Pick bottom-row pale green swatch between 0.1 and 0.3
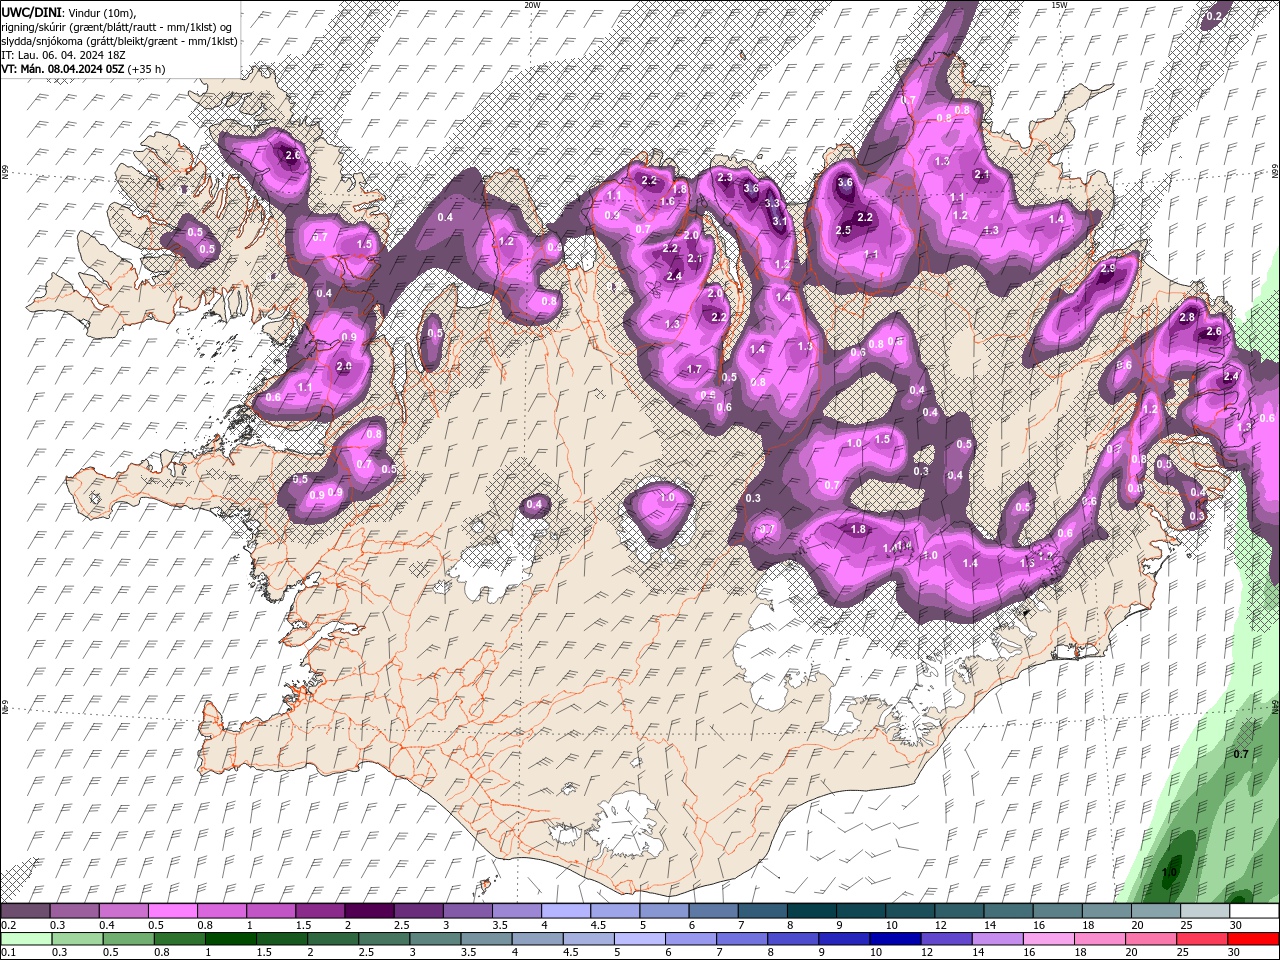This screenshot has height=960, width=1280. tap(25, 939)
